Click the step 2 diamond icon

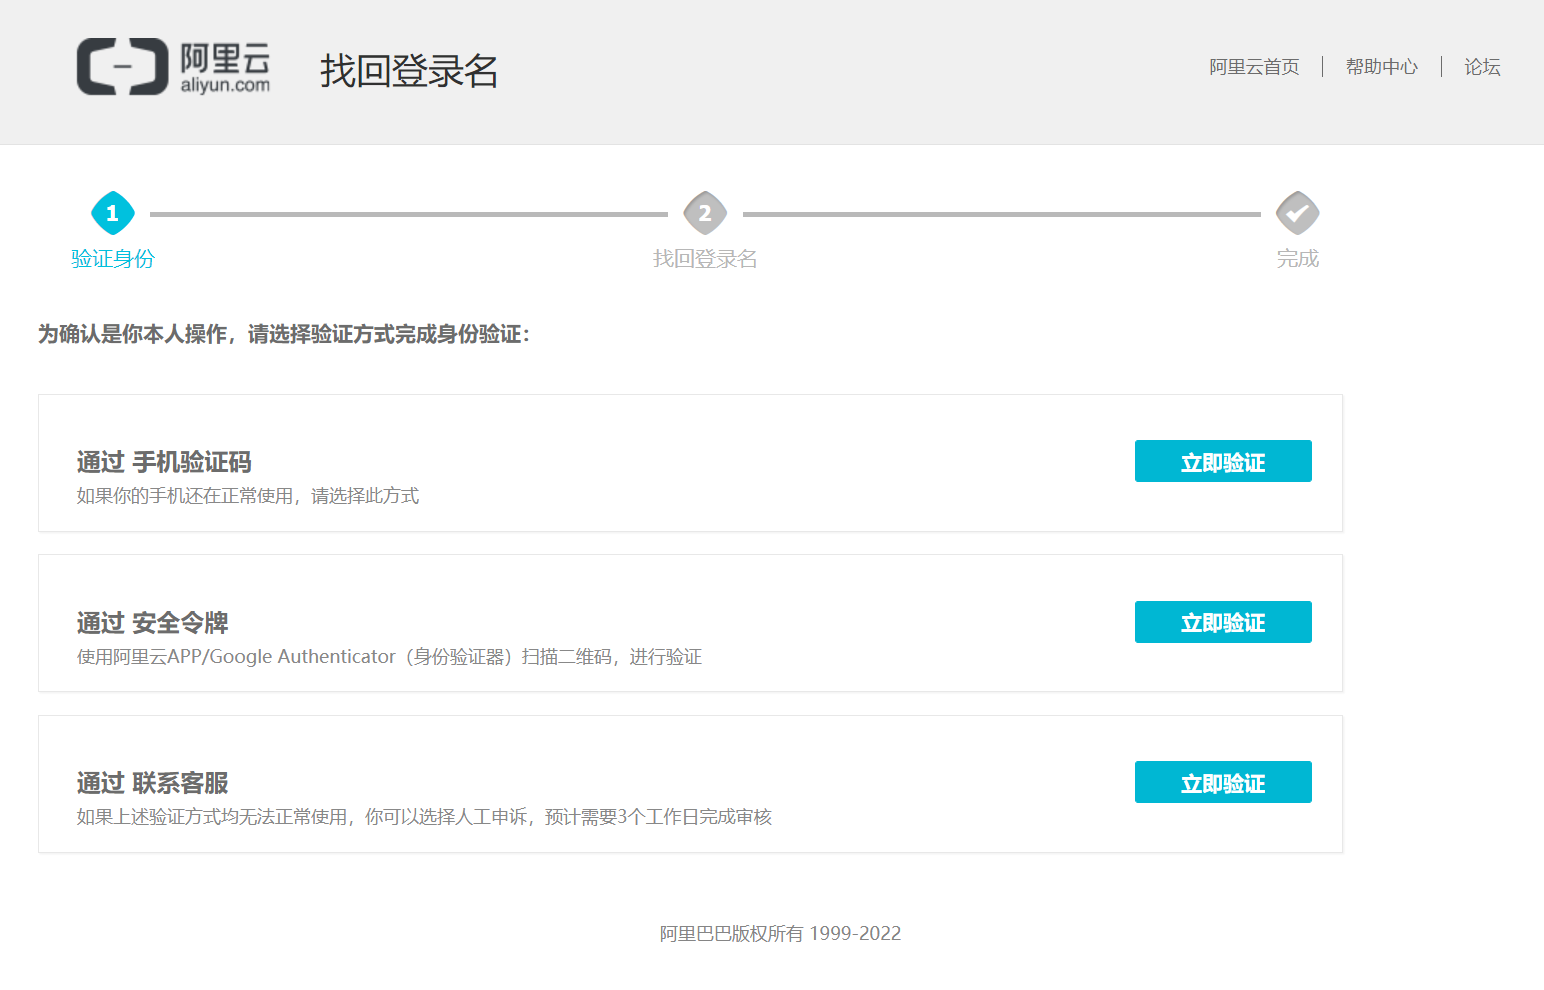(705, 213)
